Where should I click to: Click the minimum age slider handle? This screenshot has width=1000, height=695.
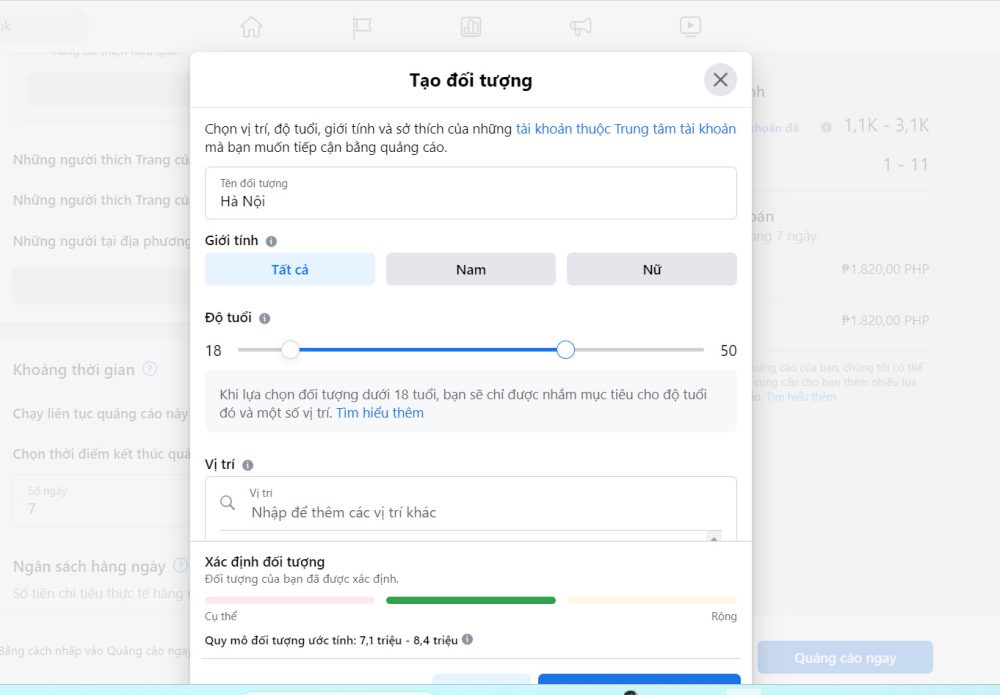[290, 349]
